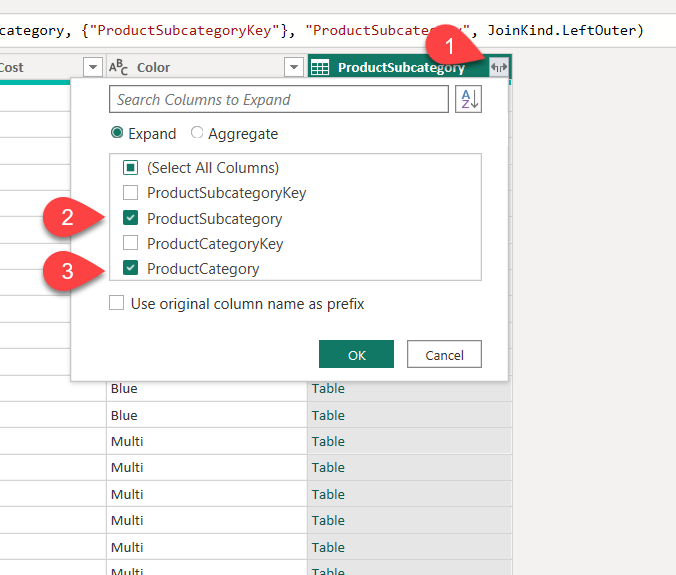Uncheck the ProductCategory column checkbox
Viewport: 676px width, 575px height.
(130, 268)
